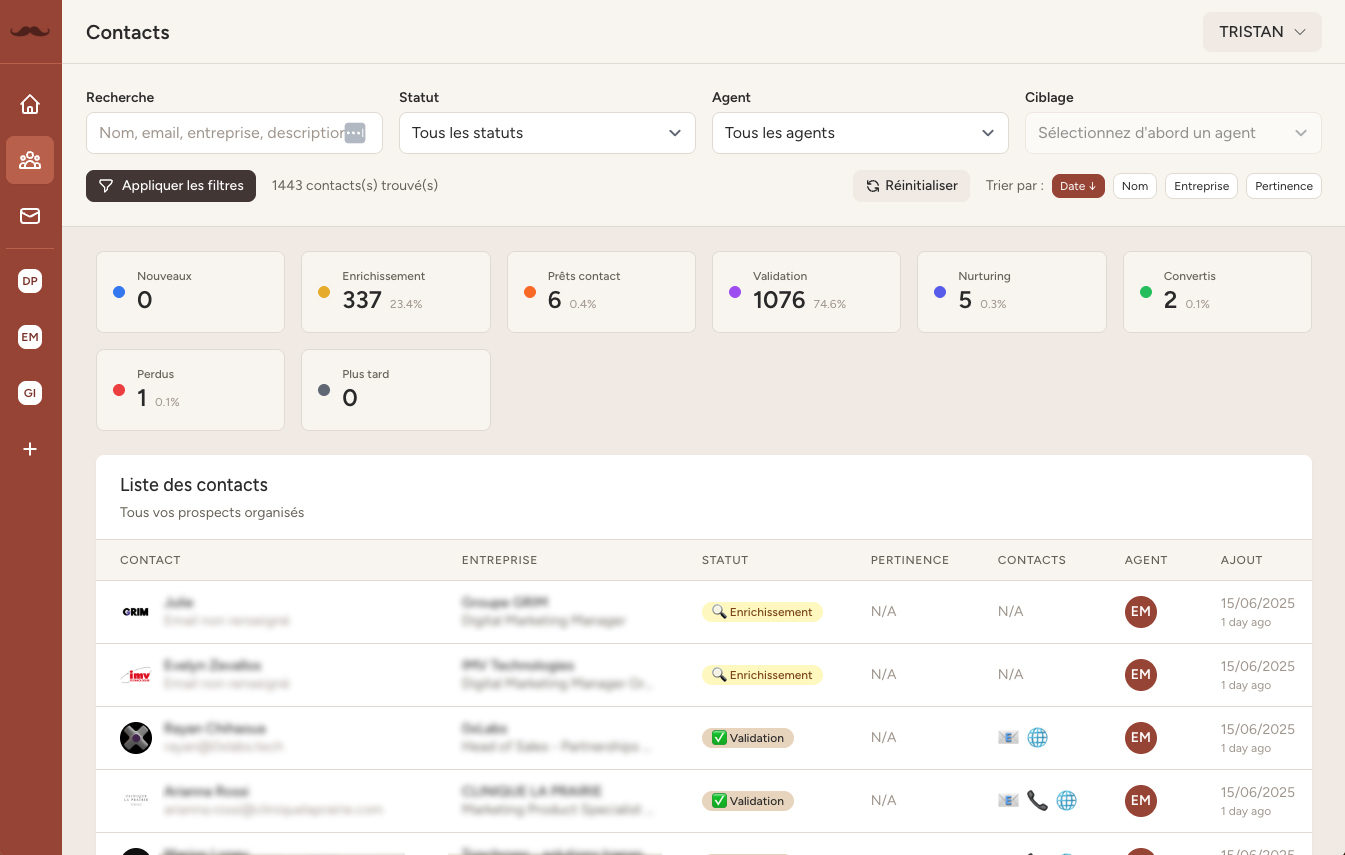
Task: Open the Home icon in sidebar
Action: point(30,104)
